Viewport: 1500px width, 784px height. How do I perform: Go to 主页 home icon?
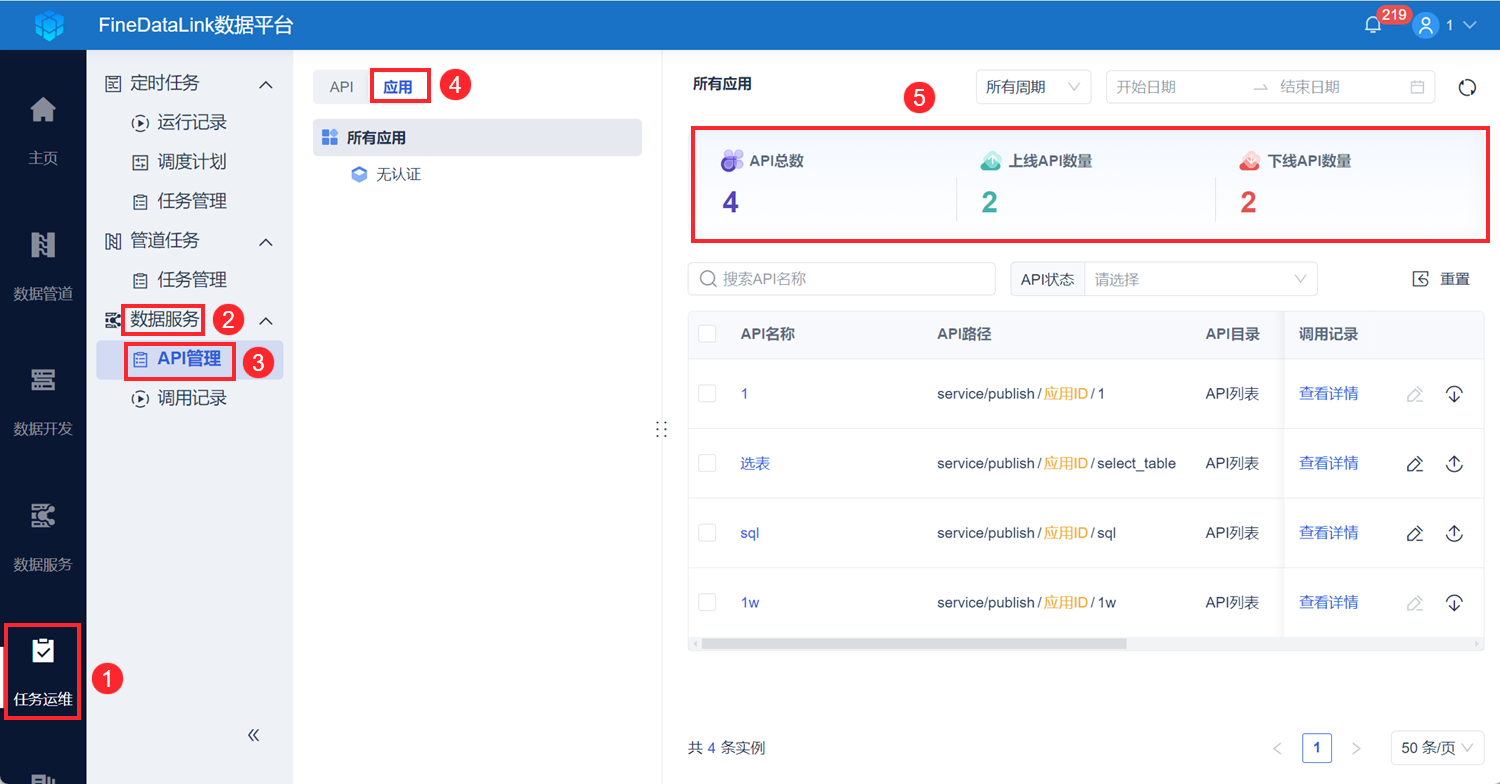pyautogui.click(x=43, y=110)
